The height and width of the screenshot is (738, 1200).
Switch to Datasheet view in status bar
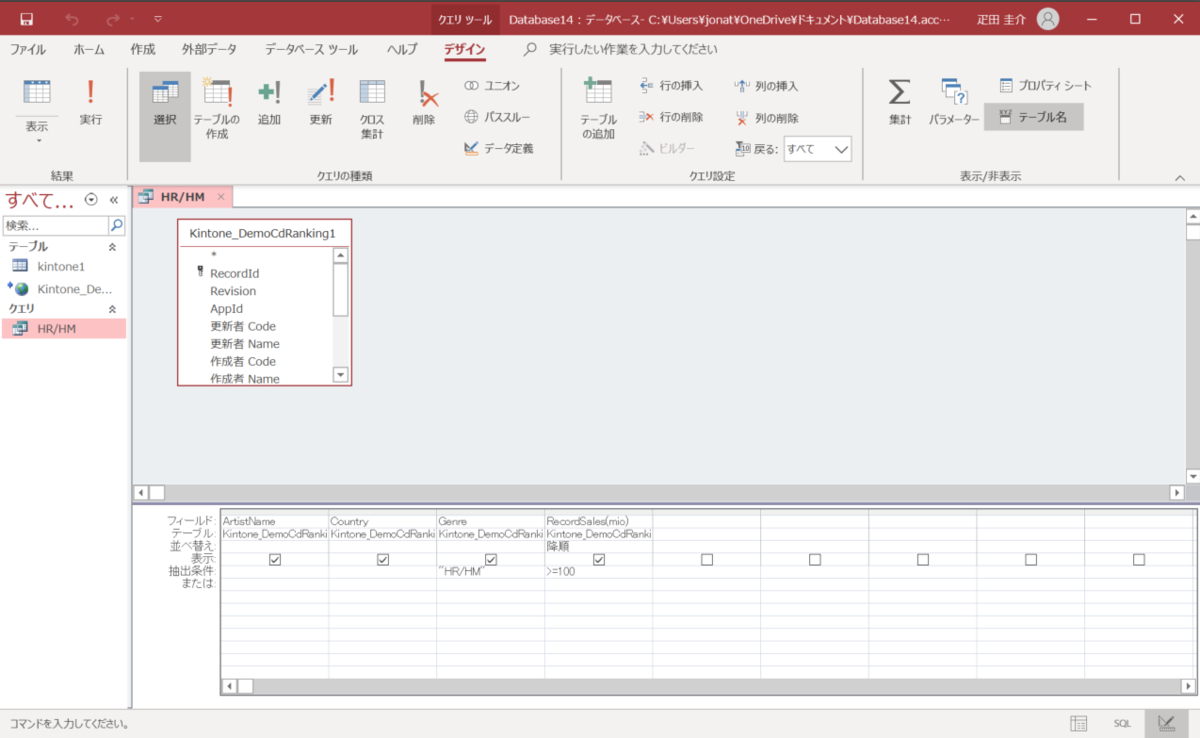click(x=1079, y=723)
